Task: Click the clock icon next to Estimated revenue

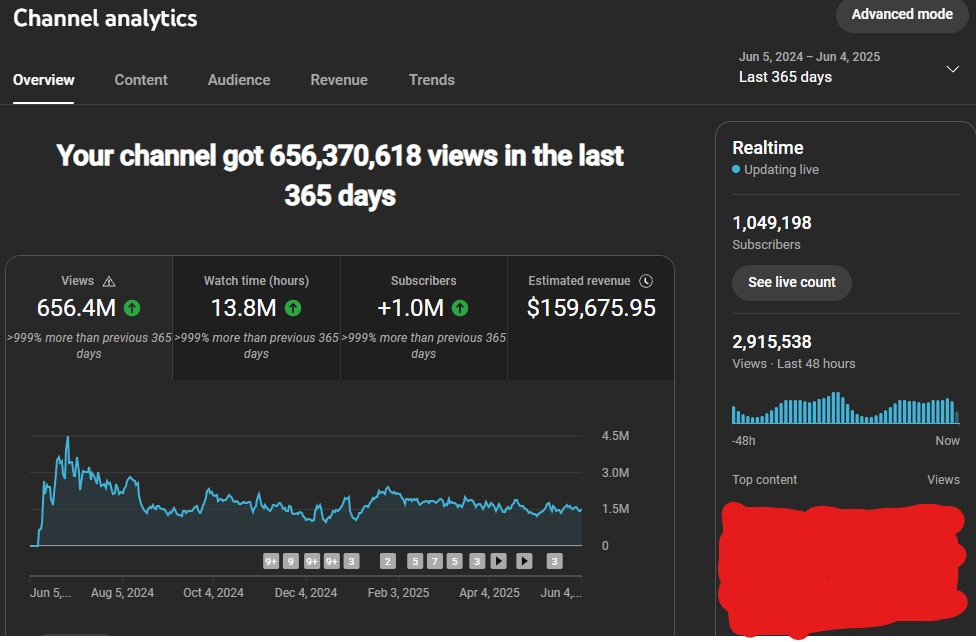Action: (x=646, y=281)
